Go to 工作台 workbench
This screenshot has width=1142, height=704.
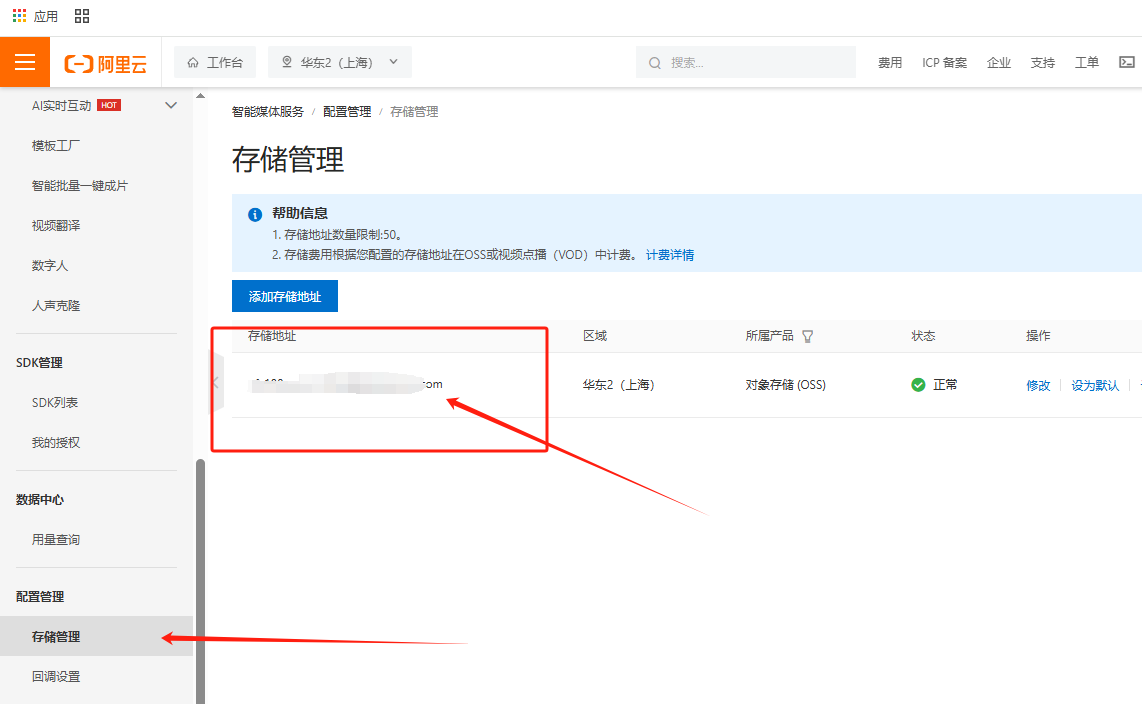point(215,63)
